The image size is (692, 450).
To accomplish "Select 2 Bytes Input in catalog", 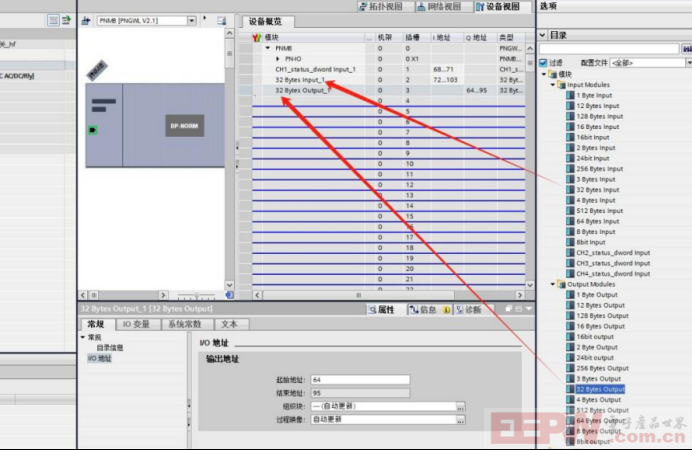I will point(596,148).
